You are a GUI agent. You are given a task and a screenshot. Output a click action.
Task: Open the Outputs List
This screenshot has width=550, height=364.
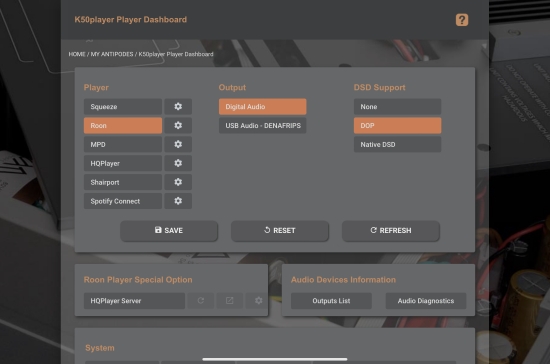tap(331, 301)
